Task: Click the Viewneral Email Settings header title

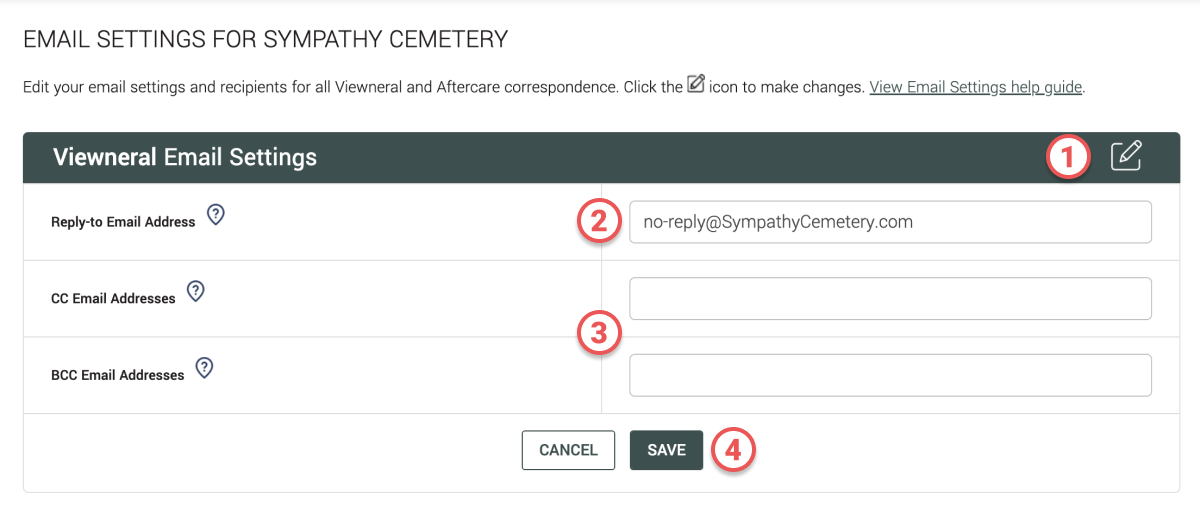Action: pyautogui.click(x=185, y=157)
